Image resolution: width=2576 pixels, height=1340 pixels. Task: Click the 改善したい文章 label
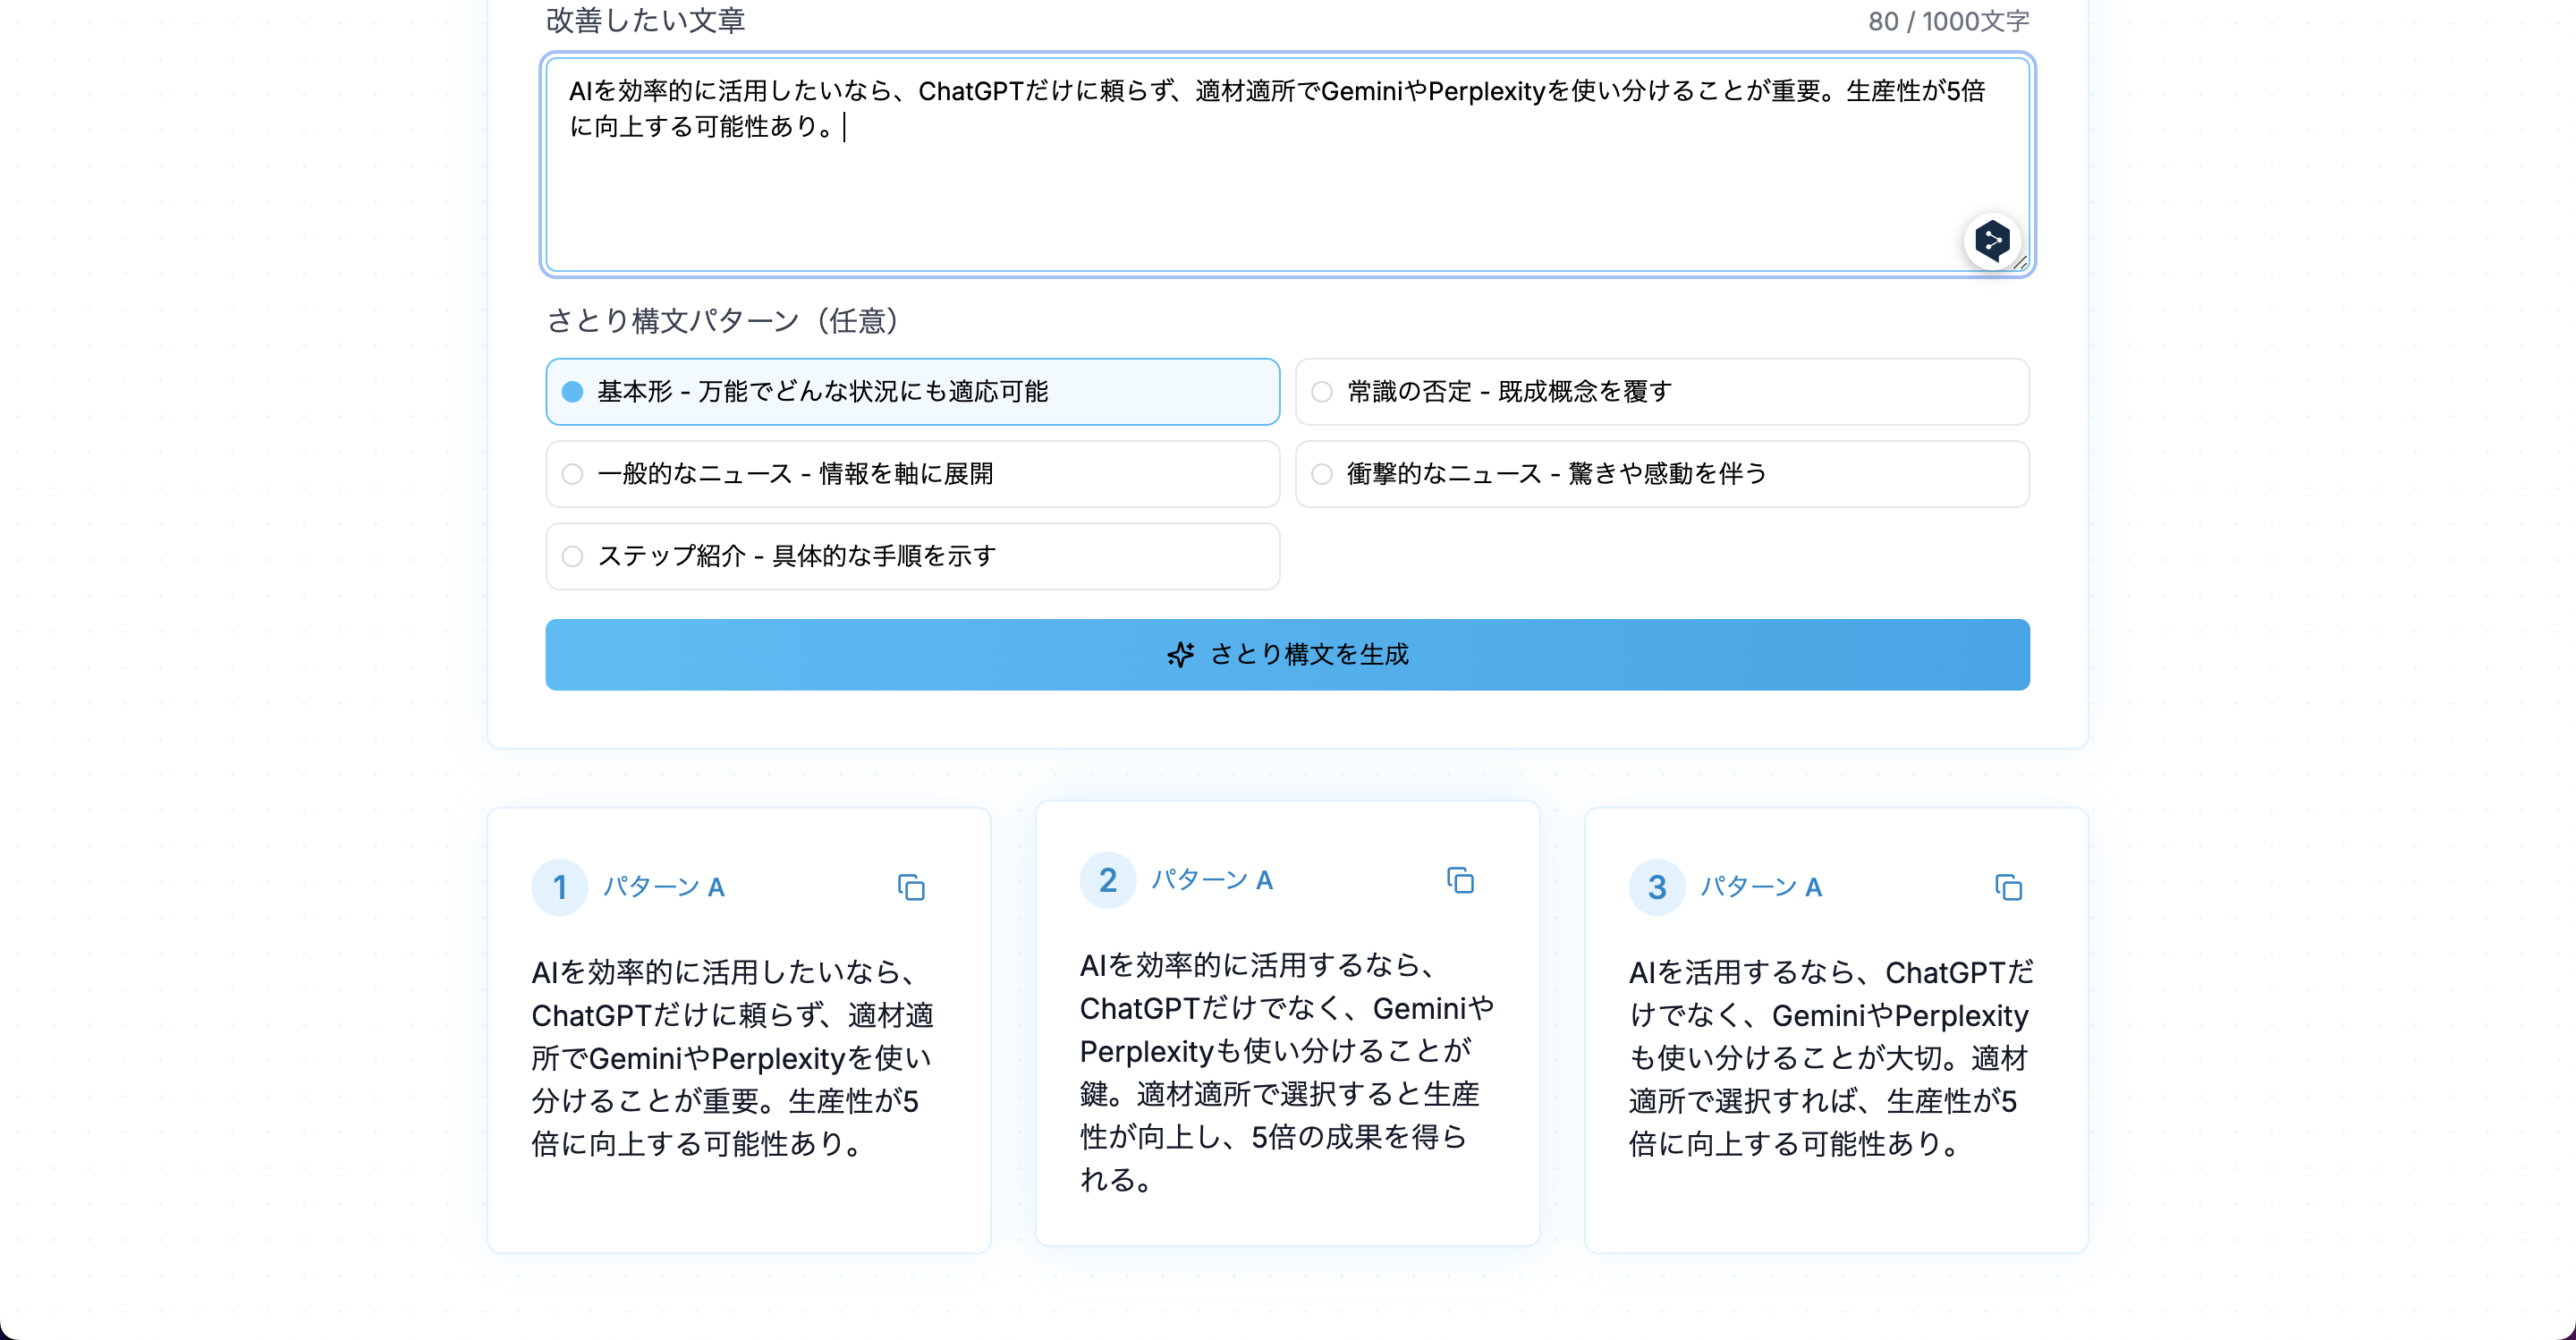646,21
